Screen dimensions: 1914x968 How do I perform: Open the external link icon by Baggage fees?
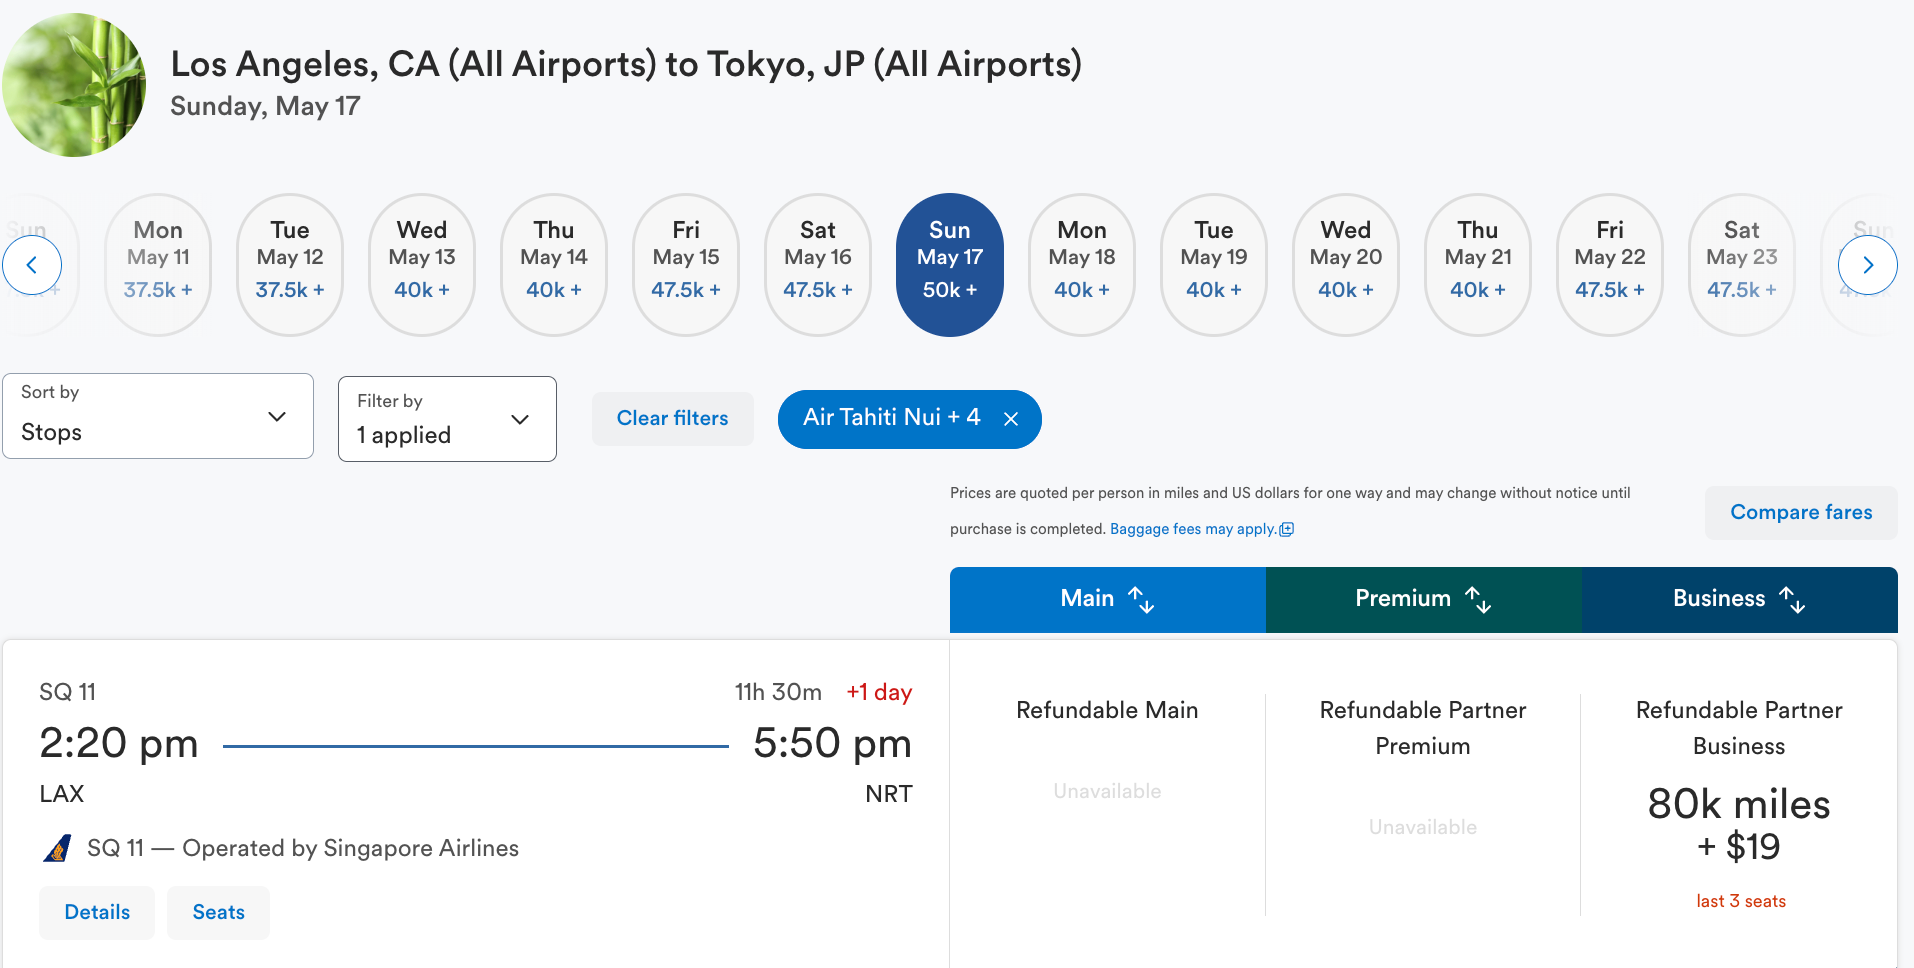(x=1287, y=529)
